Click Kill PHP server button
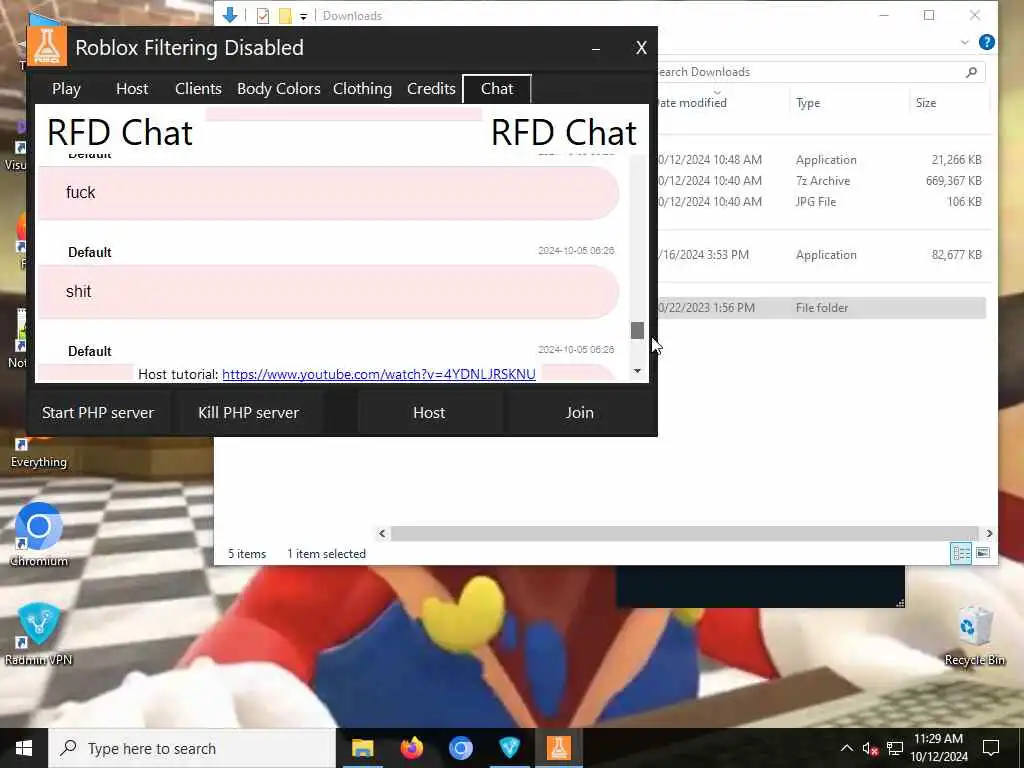The image size is (1024, 768). (249, 413)
